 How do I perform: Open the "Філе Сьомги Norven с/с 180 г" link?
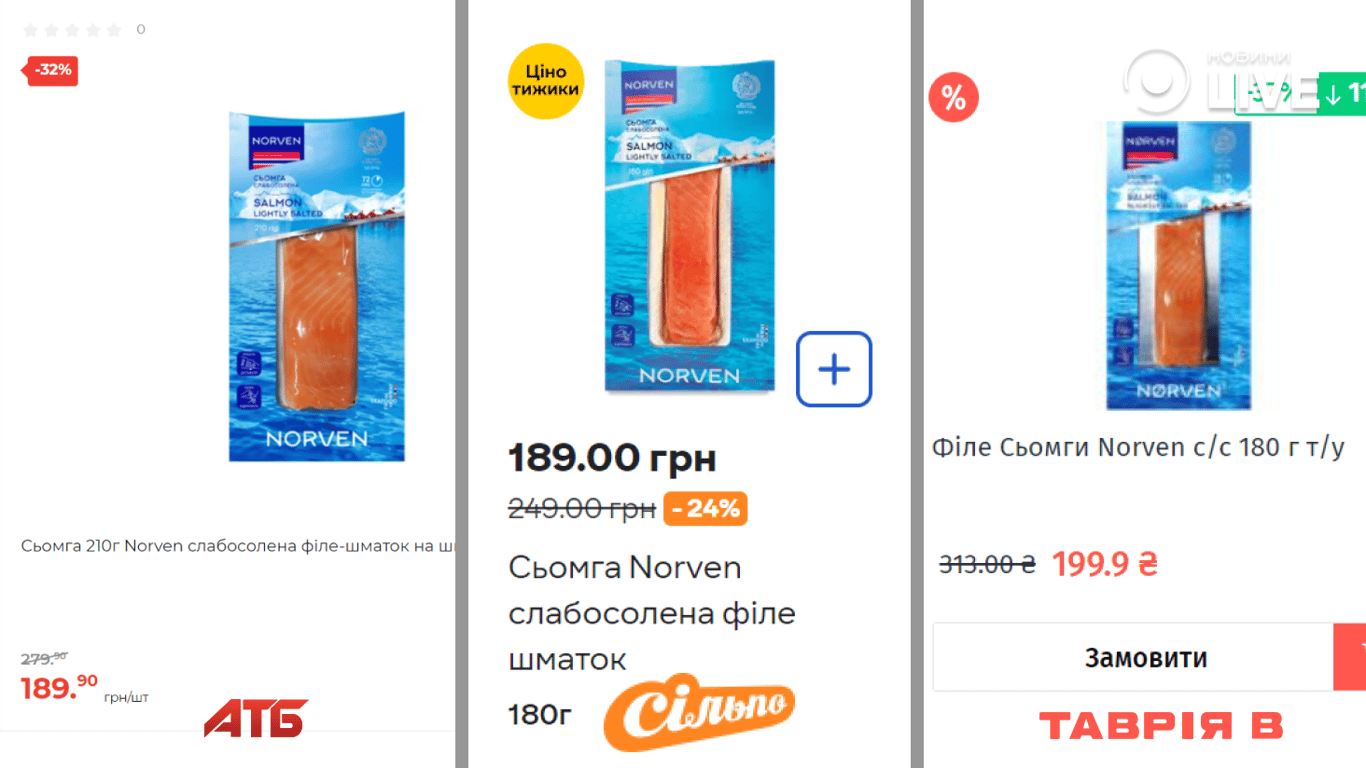coord(1138,447)
